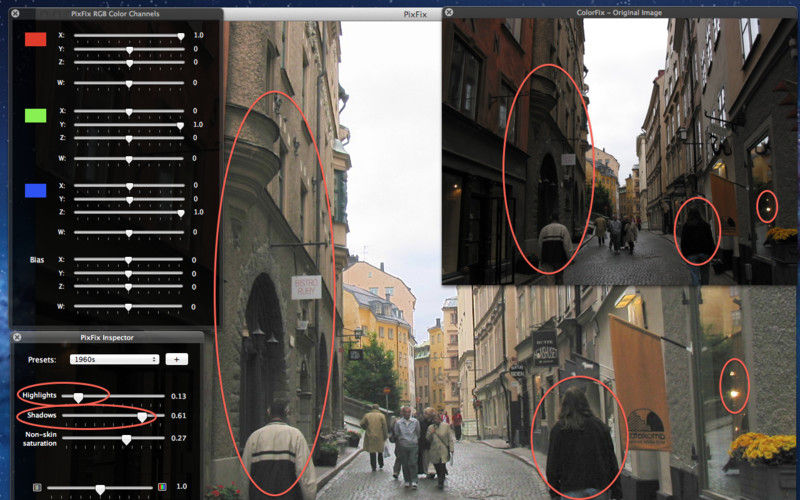Click the Highlights value 0.13
Viewport: 800px width, 500px height.
179,396
